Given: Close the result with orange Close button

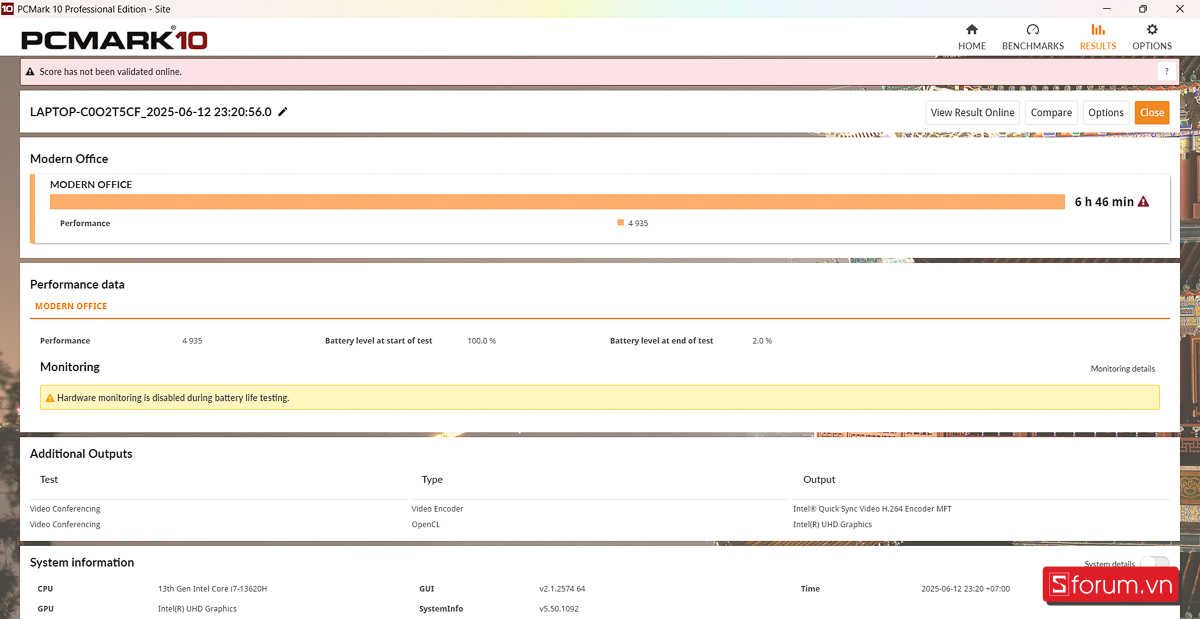Looking at the screenshot, I should tap(1152, 112).
